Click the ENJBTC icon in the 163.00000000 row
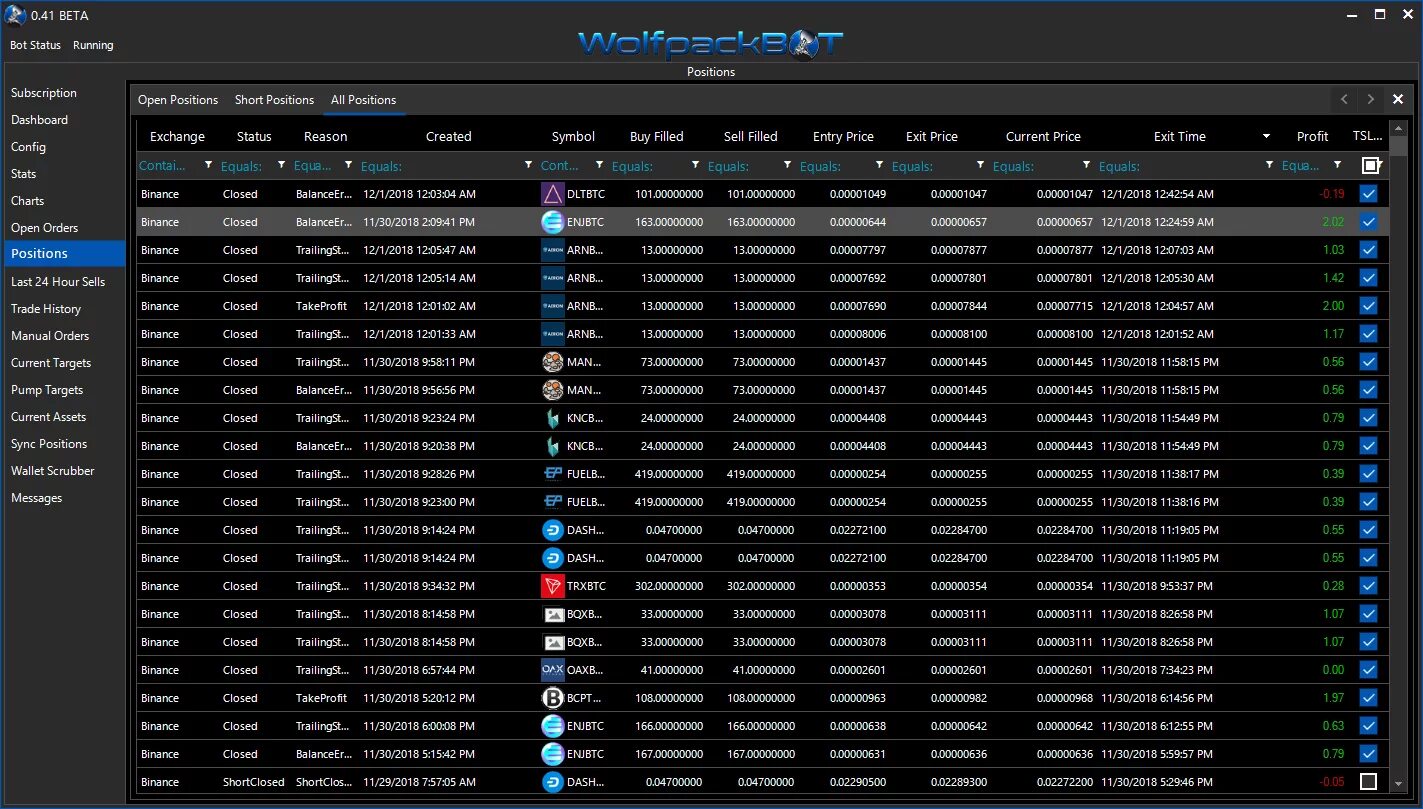Image resolution: width=1423 pixels, height=809 pixels. 553,222
